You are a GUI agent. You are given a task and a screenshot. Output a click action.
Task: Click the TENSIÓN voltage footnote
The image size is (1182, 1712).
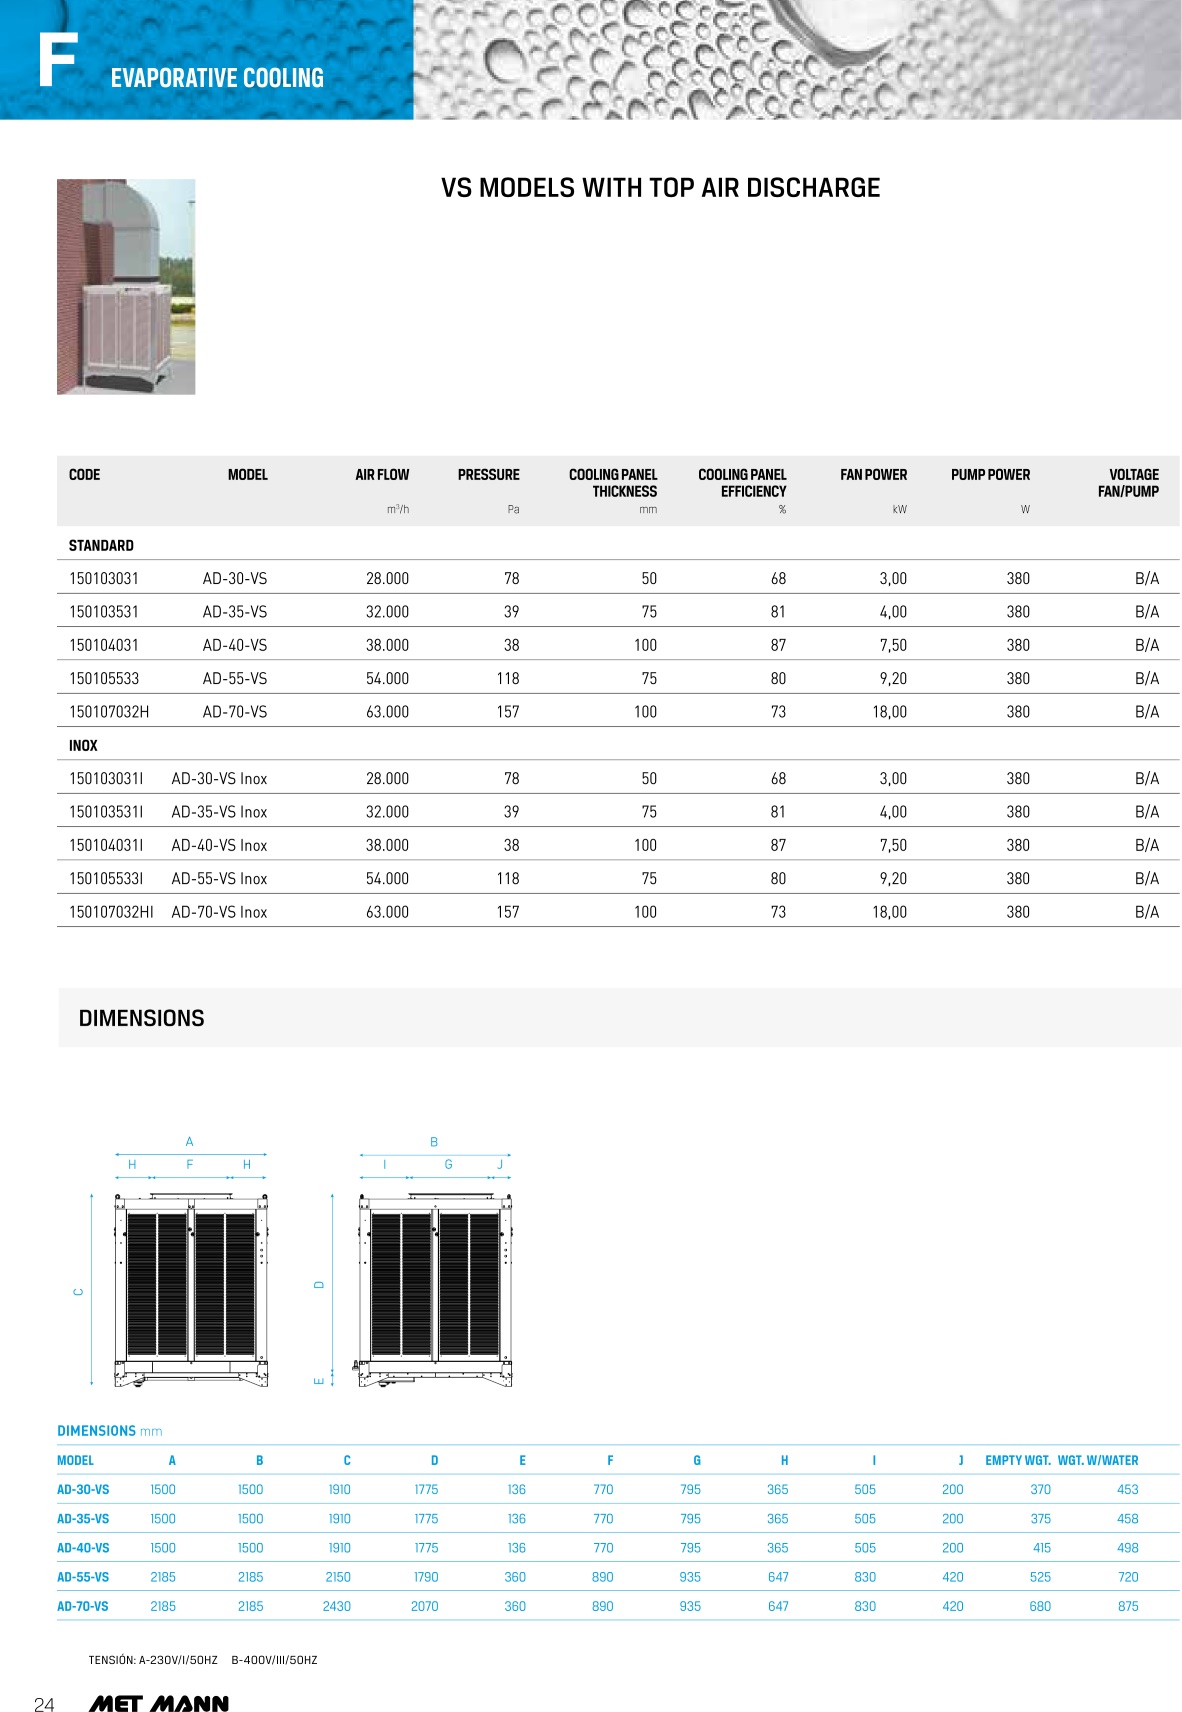tap(203, 1660)
